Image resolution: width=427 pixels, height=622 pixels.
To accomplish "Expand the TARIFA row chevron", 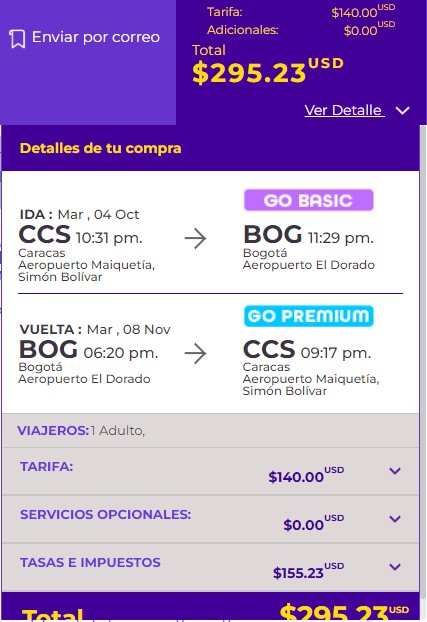I will click(395, 471).
